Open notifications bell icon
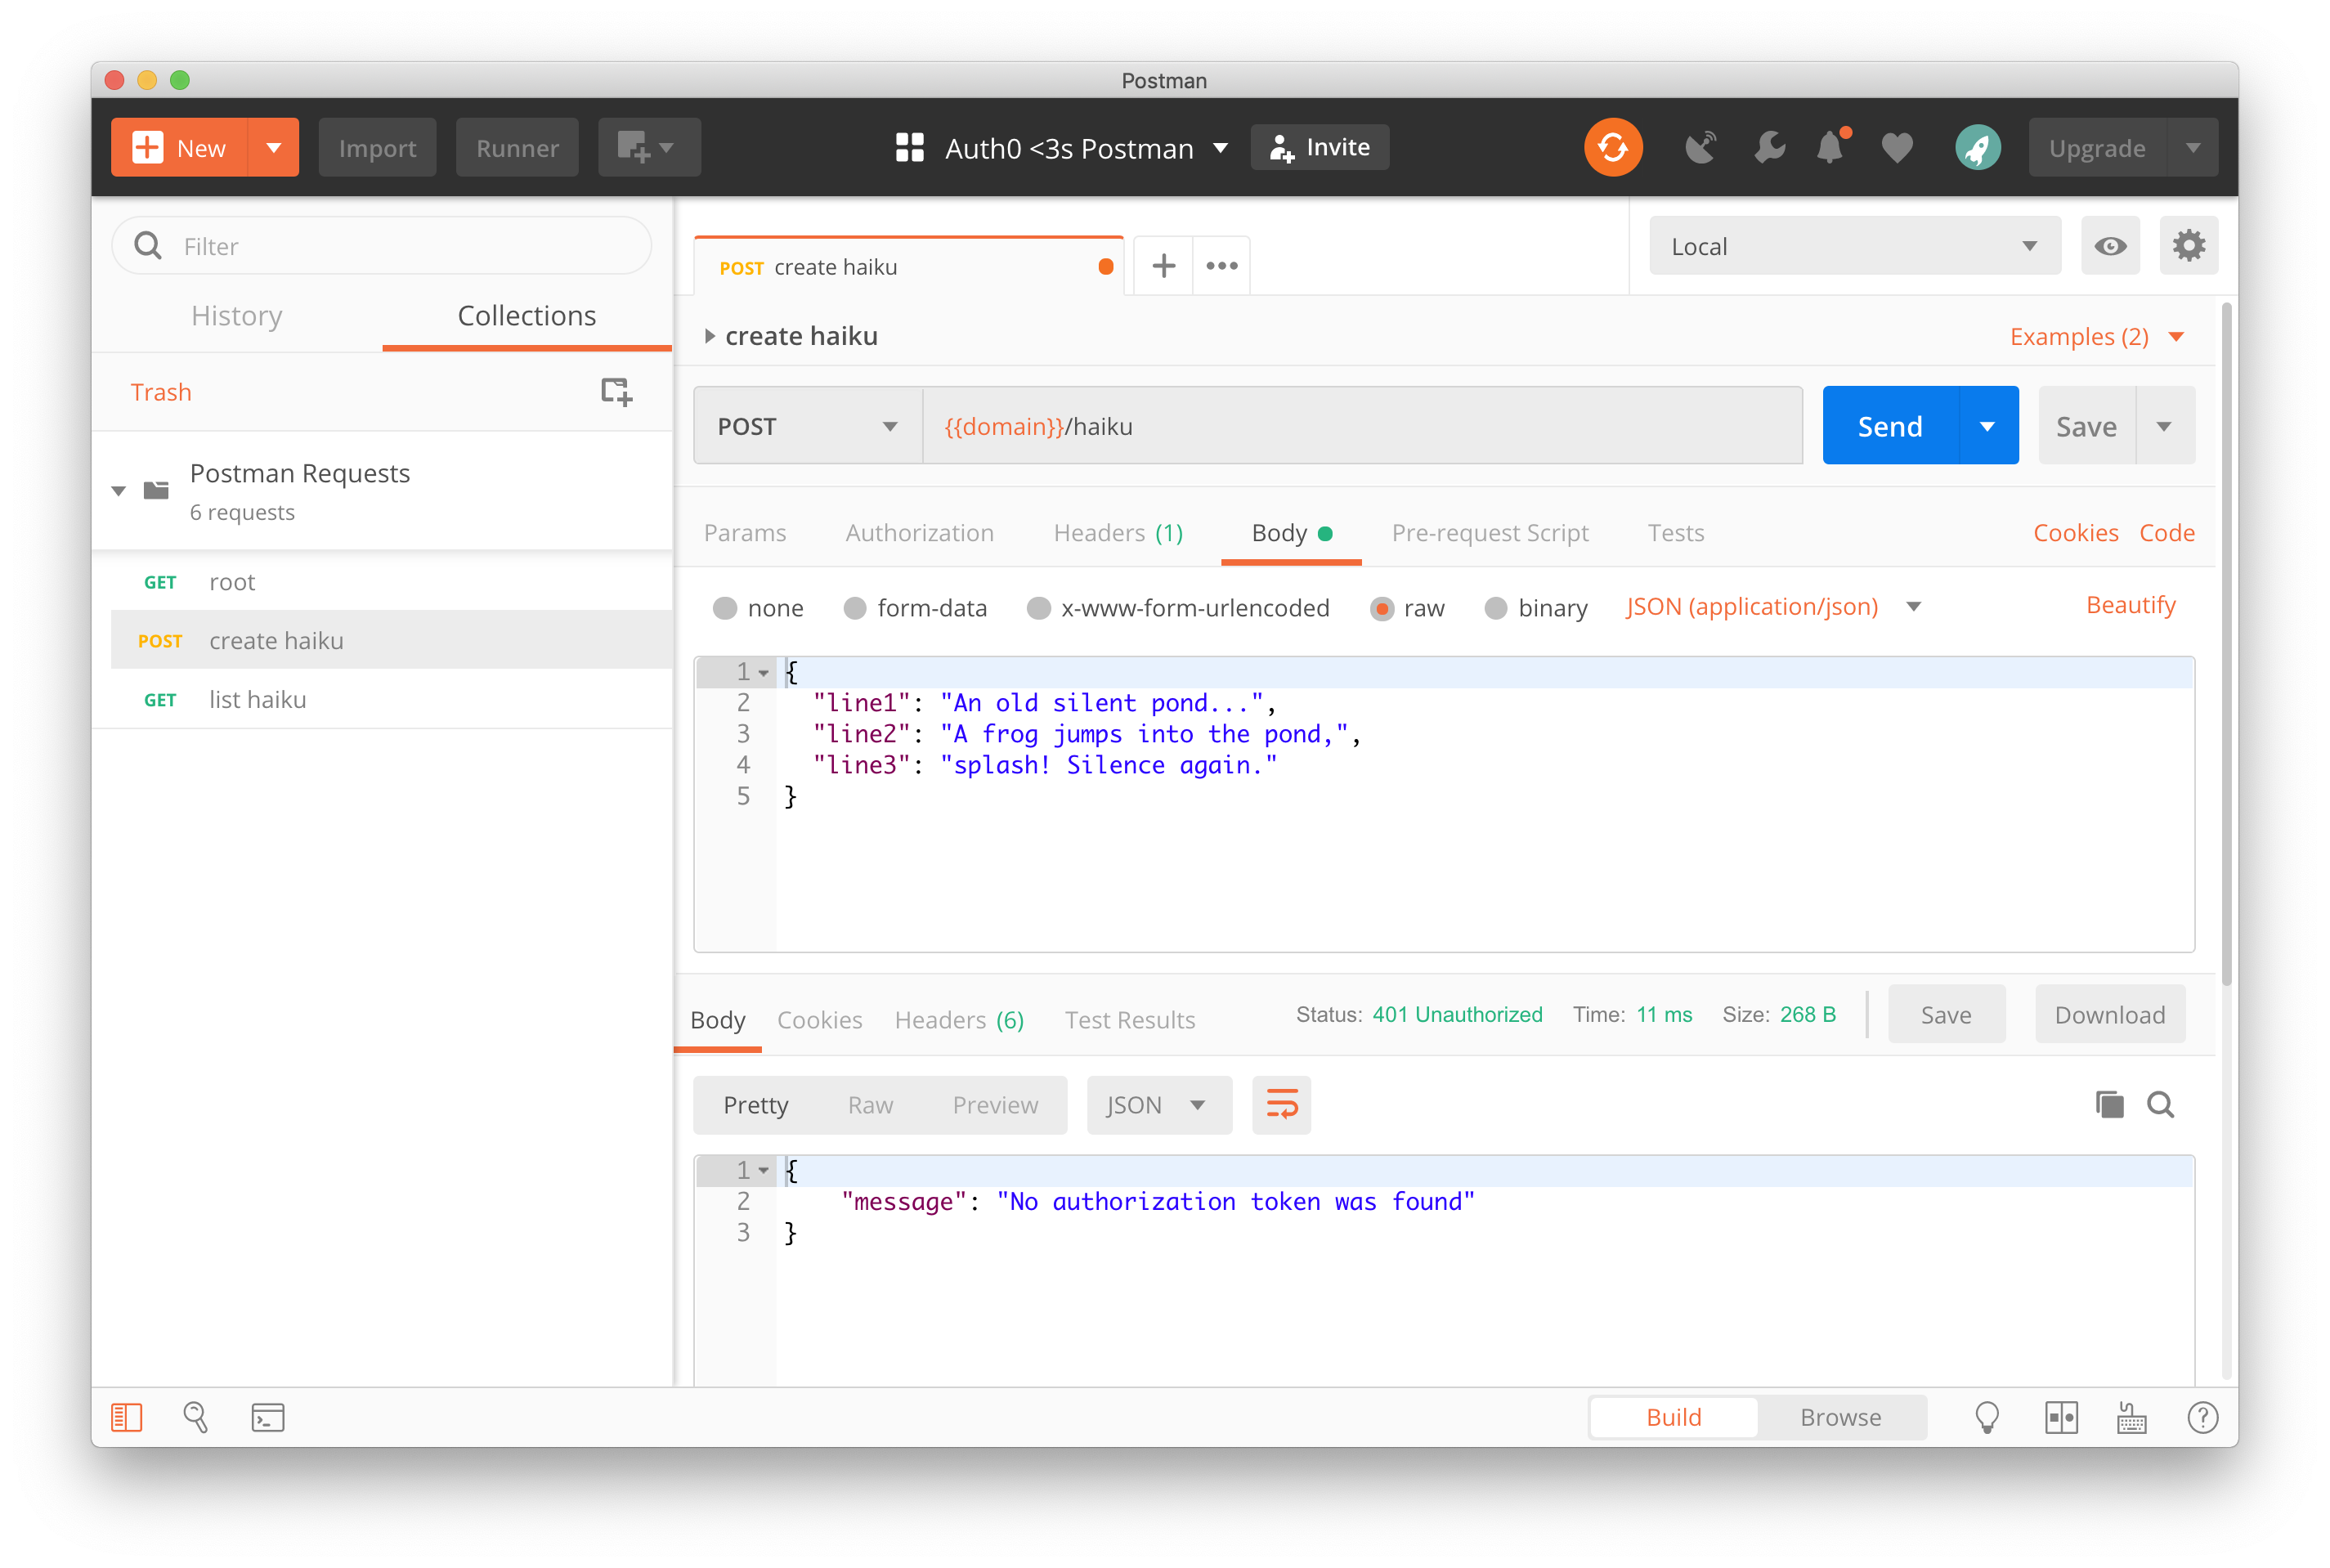Image resolution: width=2330 pixels, height=1568 pixels. pyautogui.click(x=1830, y=148)
